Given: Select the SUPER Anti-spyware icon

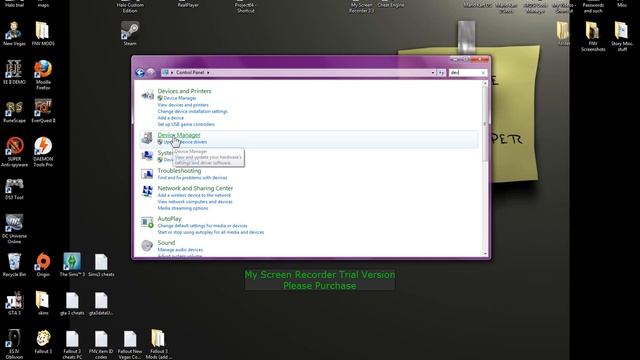Looking at the screenshot, I should (x=14, y=152).
